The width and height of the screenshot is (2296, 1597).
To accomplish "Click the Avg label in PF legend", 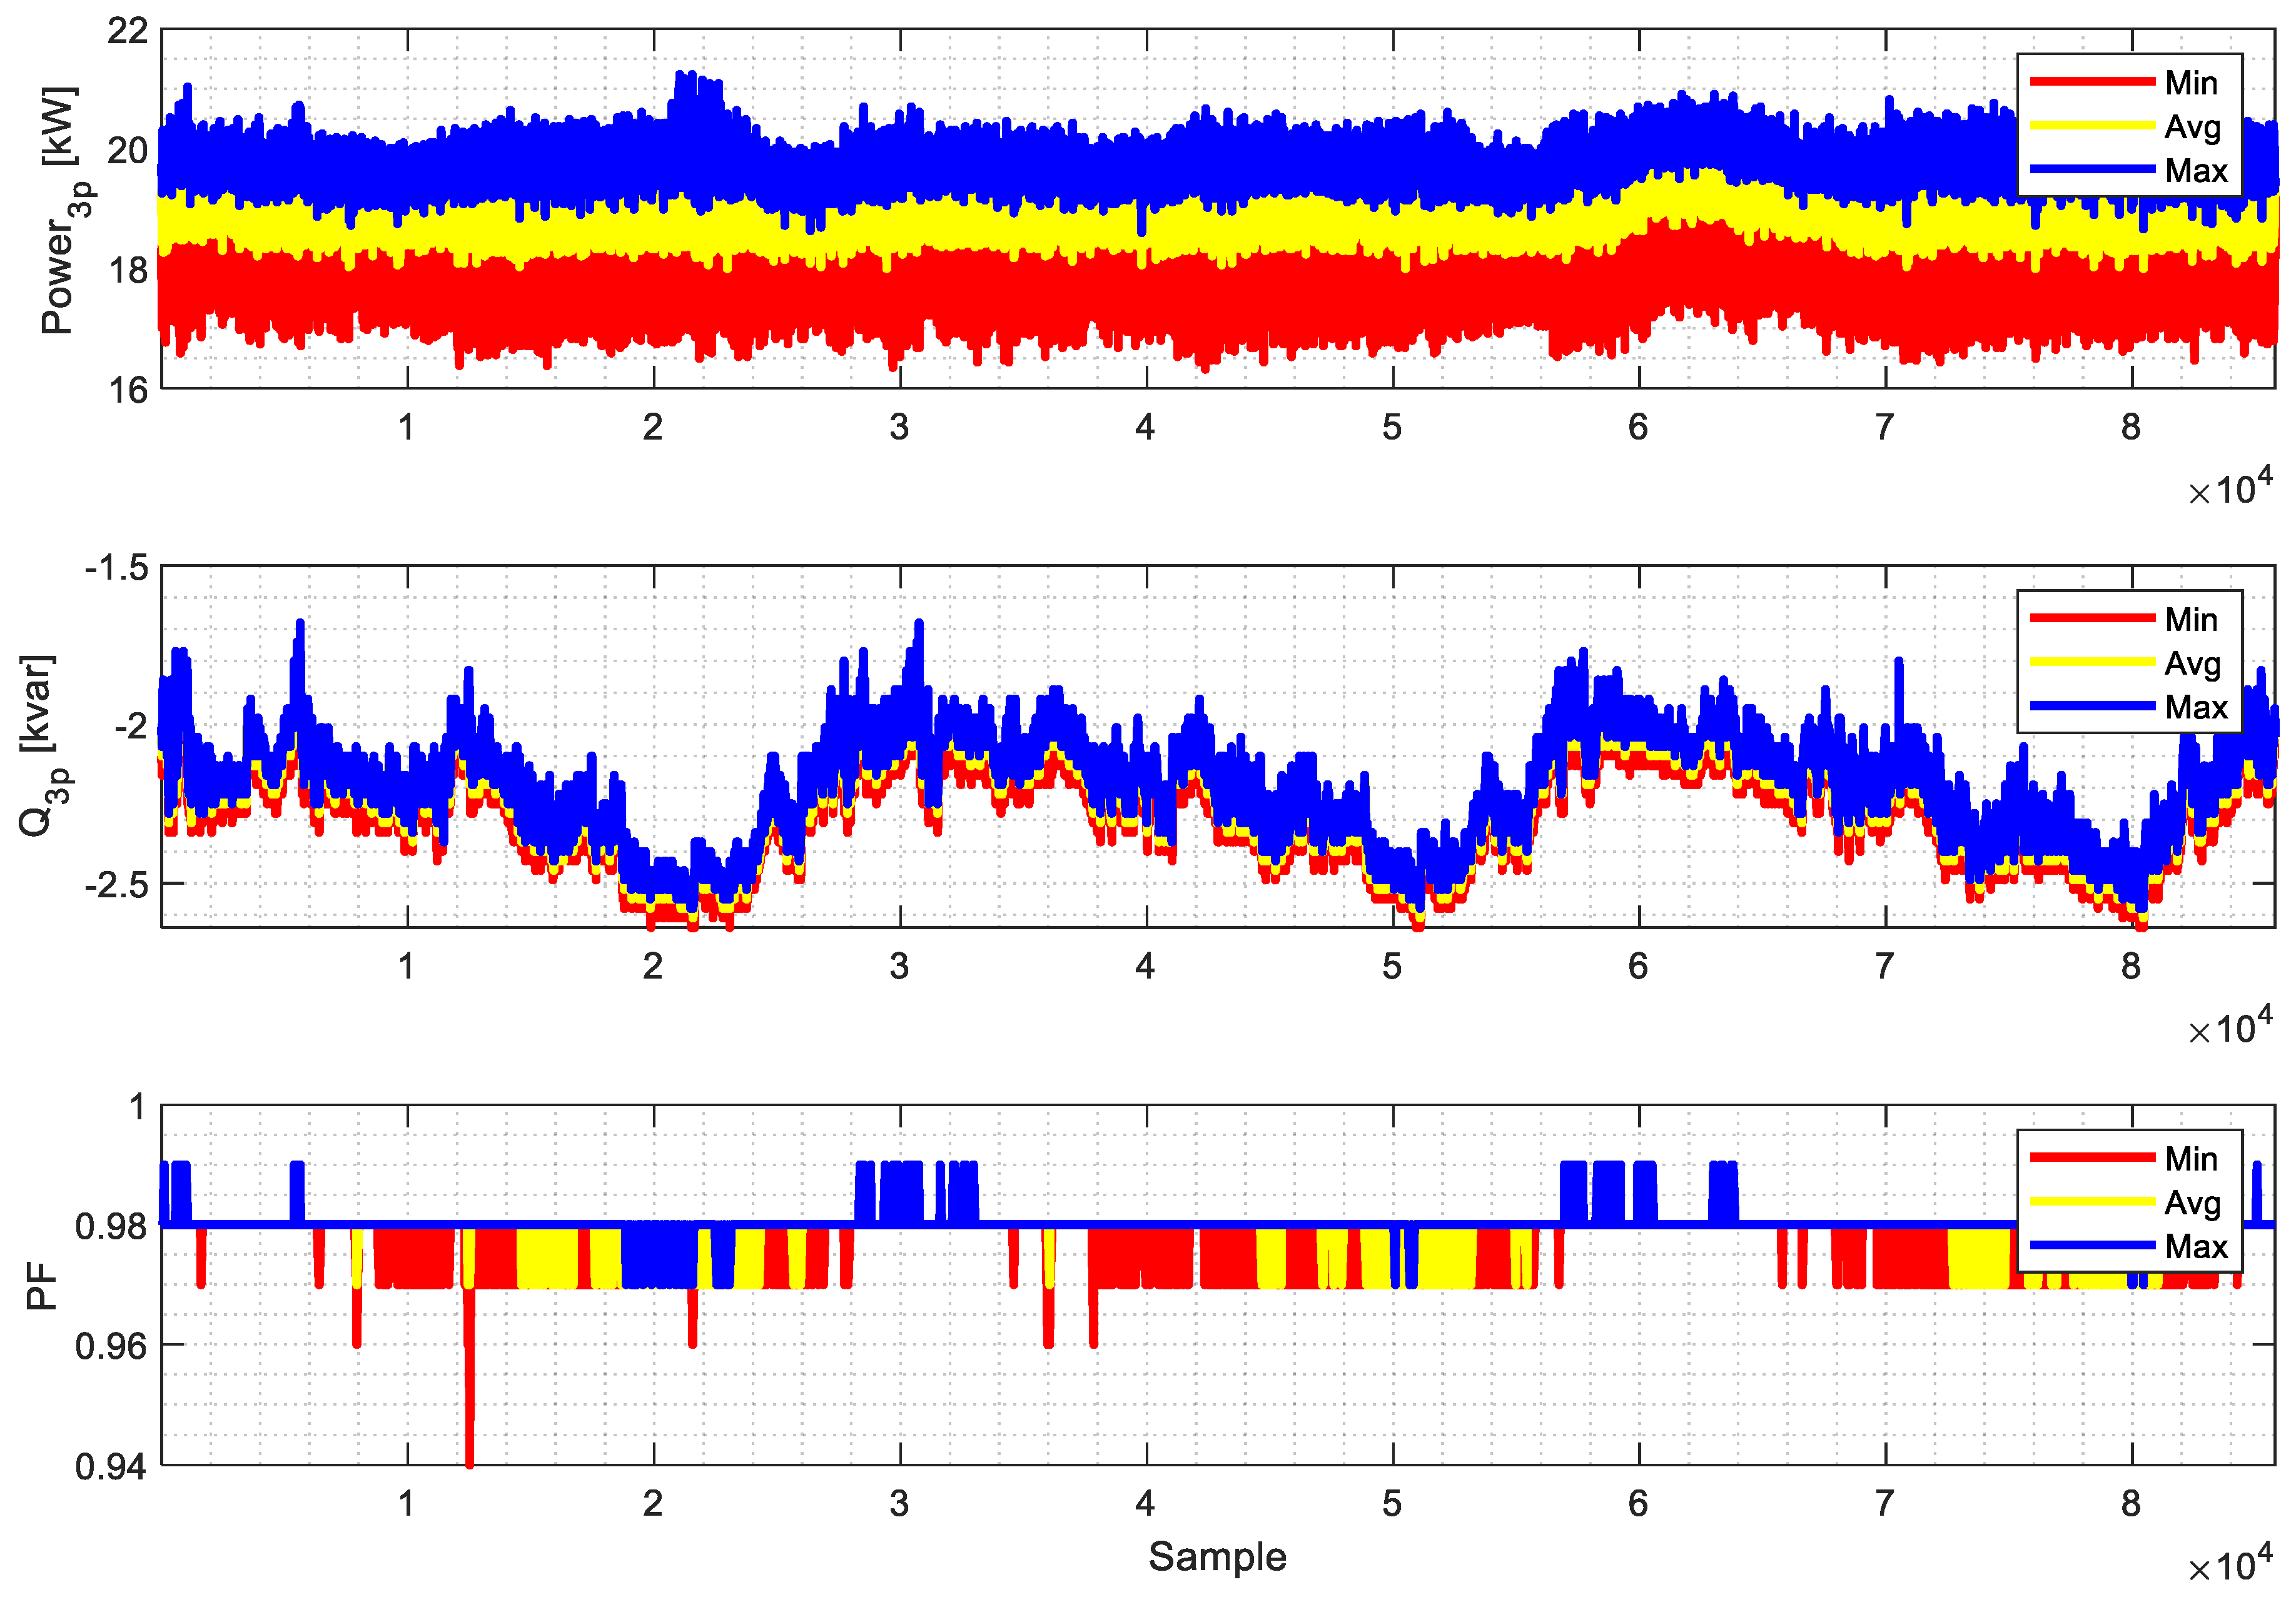I will (x=2192, y=1202).
